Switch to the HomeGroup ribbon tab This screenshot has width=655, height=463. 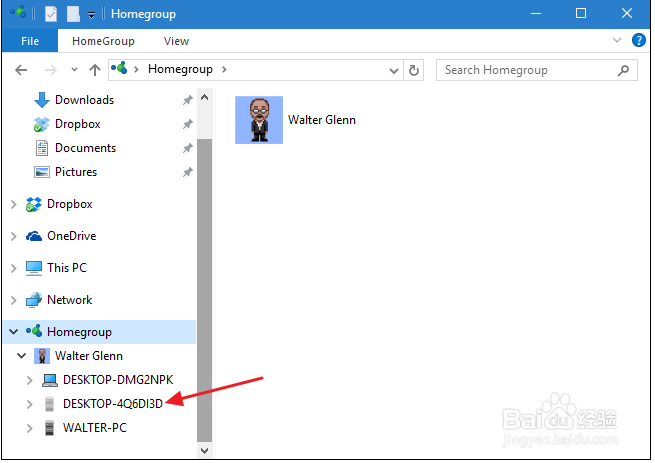click(103, 41)
